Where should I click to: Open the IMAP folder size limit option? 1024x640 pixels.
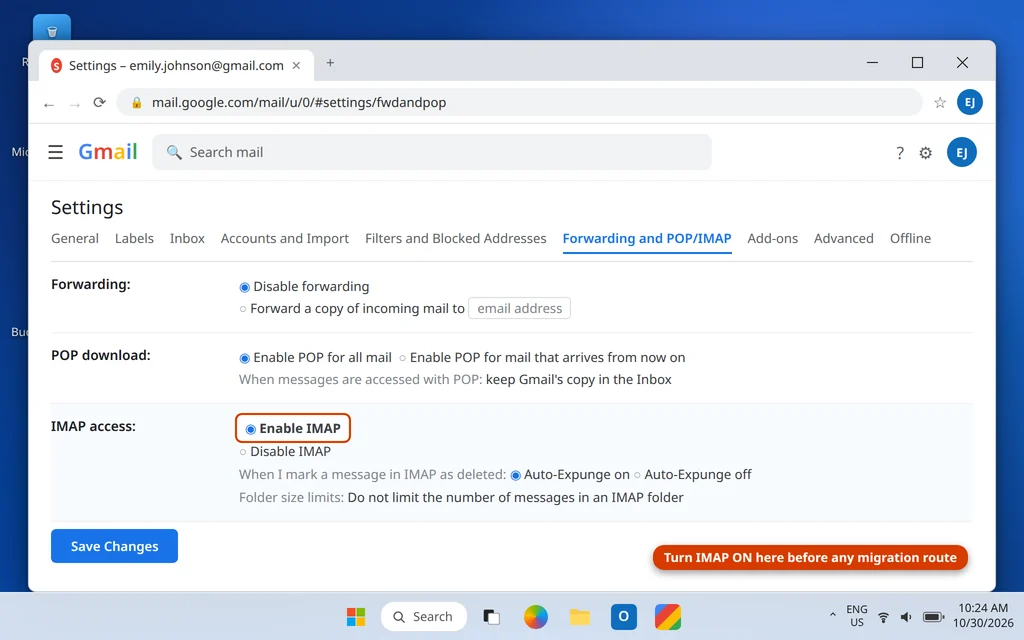[x=515, y=498]
